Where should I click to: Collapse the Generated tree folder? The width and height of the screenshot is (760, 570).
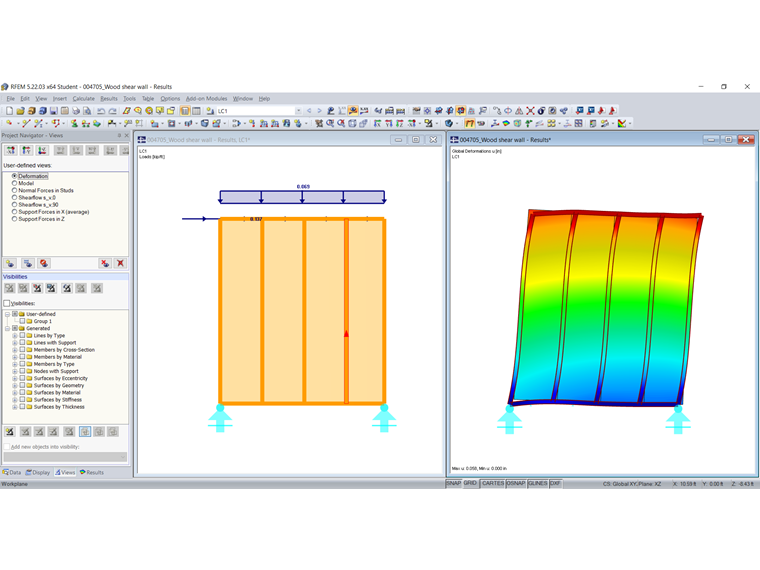(7, 329)
